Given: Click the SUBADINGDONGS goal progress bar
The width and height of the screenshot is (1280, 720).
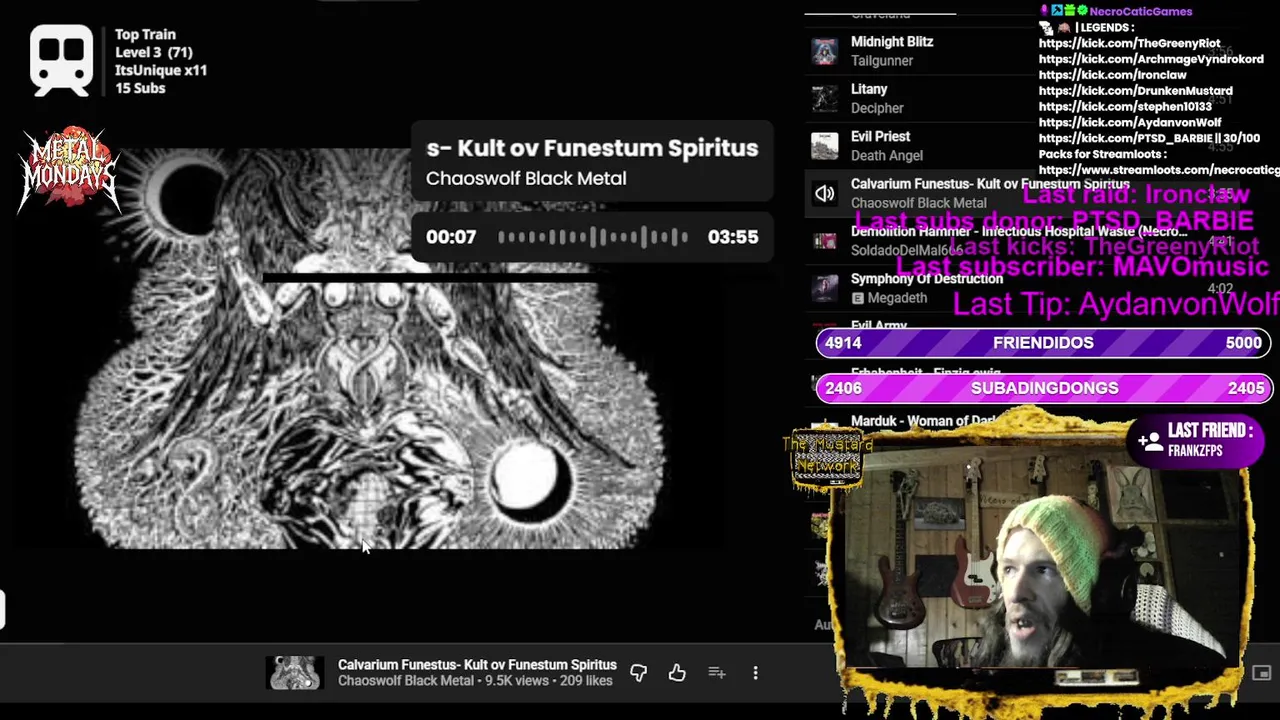Looking at the screenshot, I should 1043,388.
